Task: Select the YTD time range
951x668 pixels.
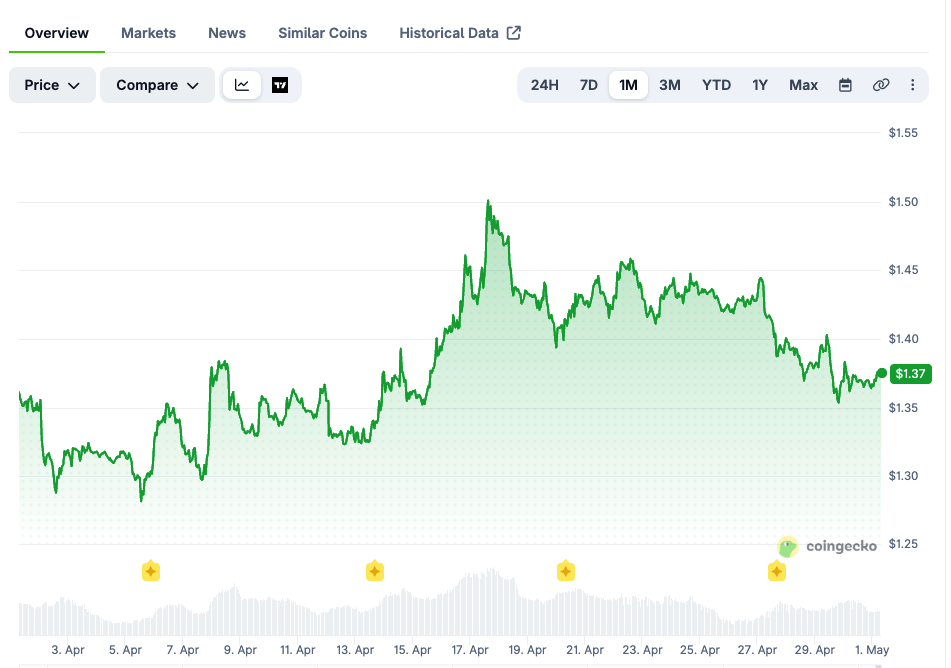Action: click(x=716, y=85)
